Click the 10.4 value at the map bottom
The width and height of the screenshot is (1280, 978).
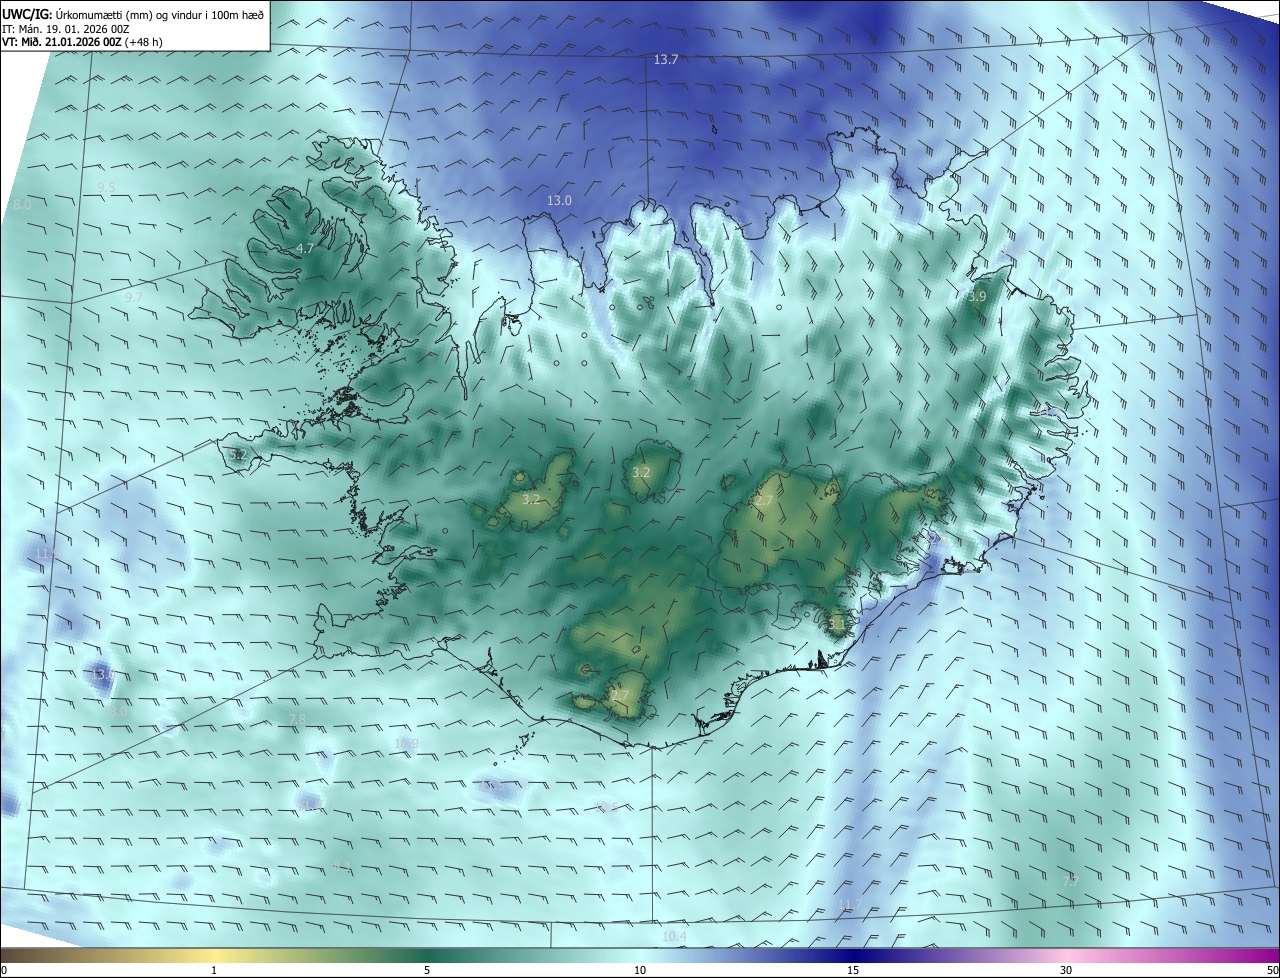click(675, 937)
